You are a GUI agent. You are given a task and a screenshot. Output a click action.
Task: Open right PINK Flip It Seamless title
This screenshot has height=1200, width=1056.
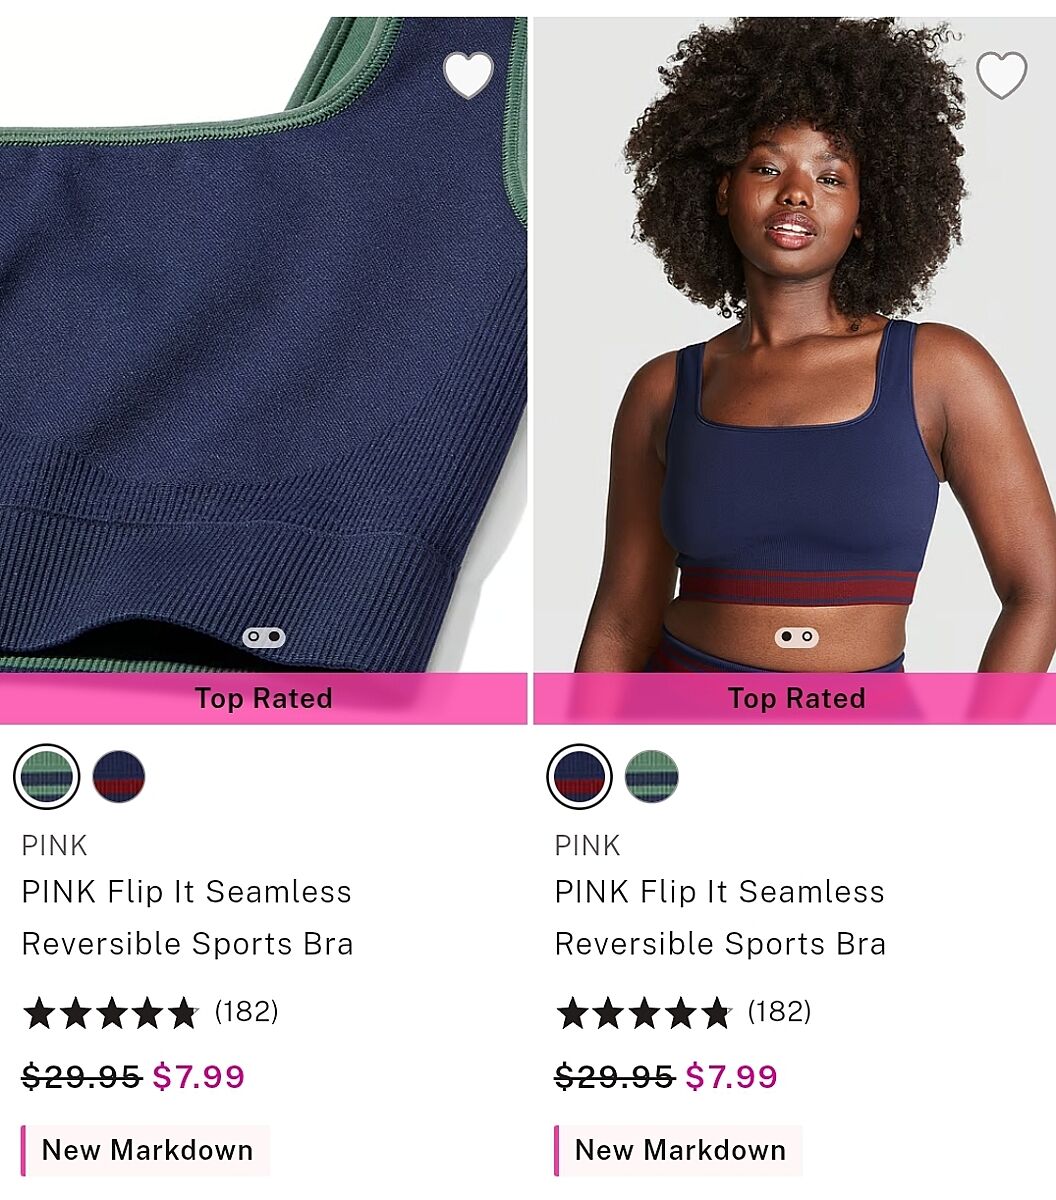pyautogui.click(x=720, y=918)
